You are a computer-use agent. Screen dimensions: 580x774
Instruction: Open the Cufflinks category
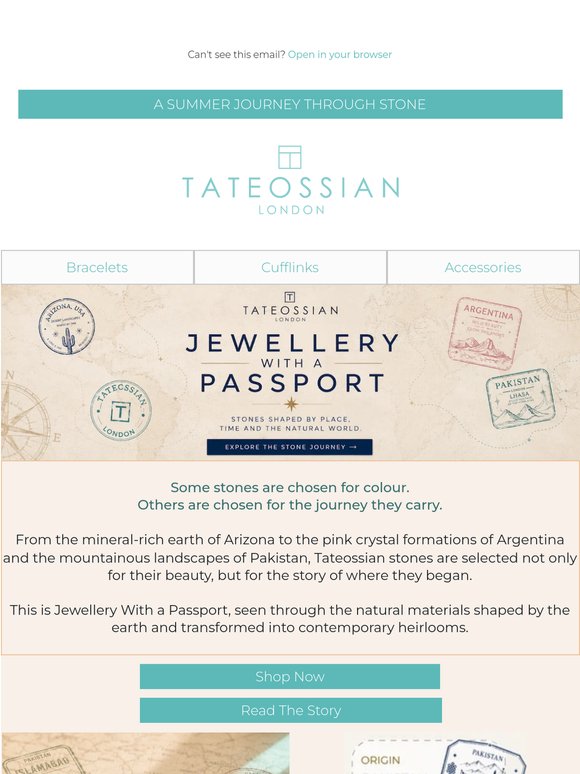point(290,267)
